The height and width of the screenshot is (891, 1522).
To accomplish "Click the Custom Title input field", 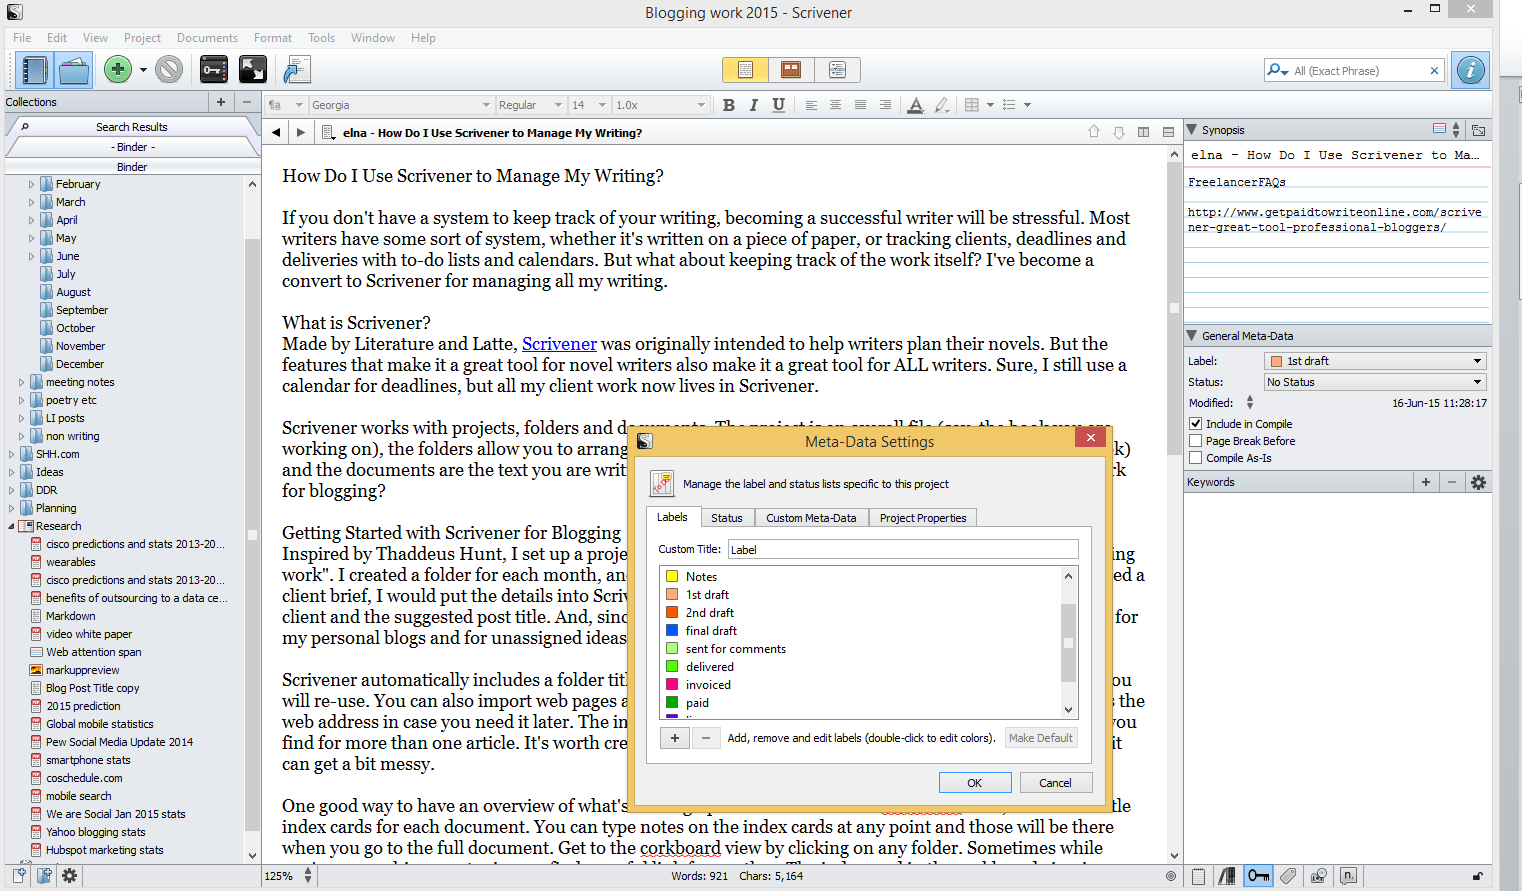I will pyautogui.click(x=903, y=549).
